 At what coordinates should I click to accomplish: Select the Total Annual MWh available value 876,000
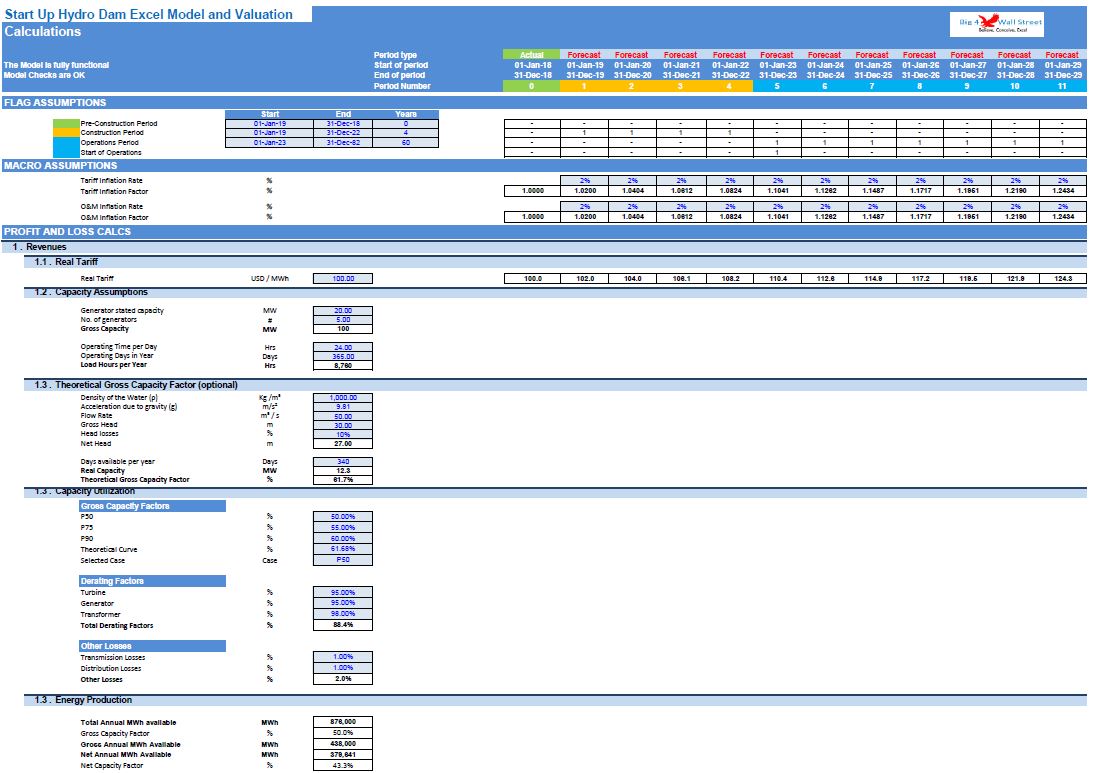(342, 722)
